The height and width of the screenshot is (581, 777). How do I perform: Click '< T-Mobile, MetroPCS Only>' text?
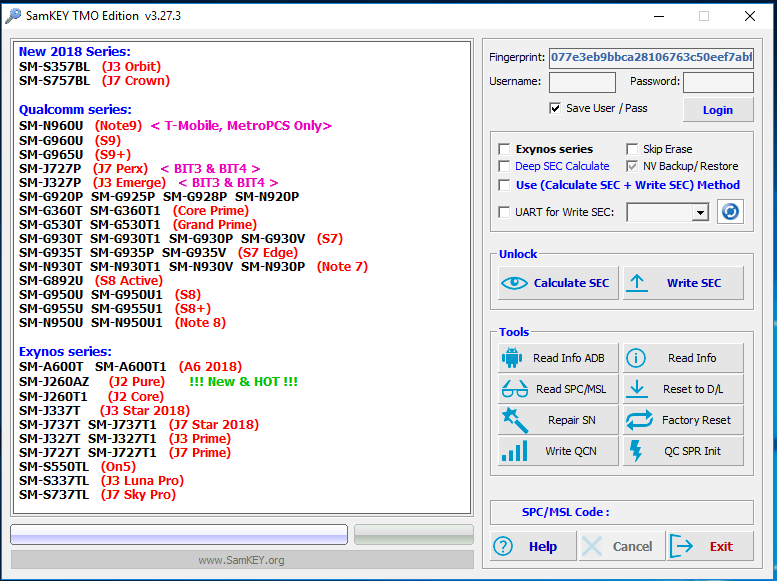point(241,126)
